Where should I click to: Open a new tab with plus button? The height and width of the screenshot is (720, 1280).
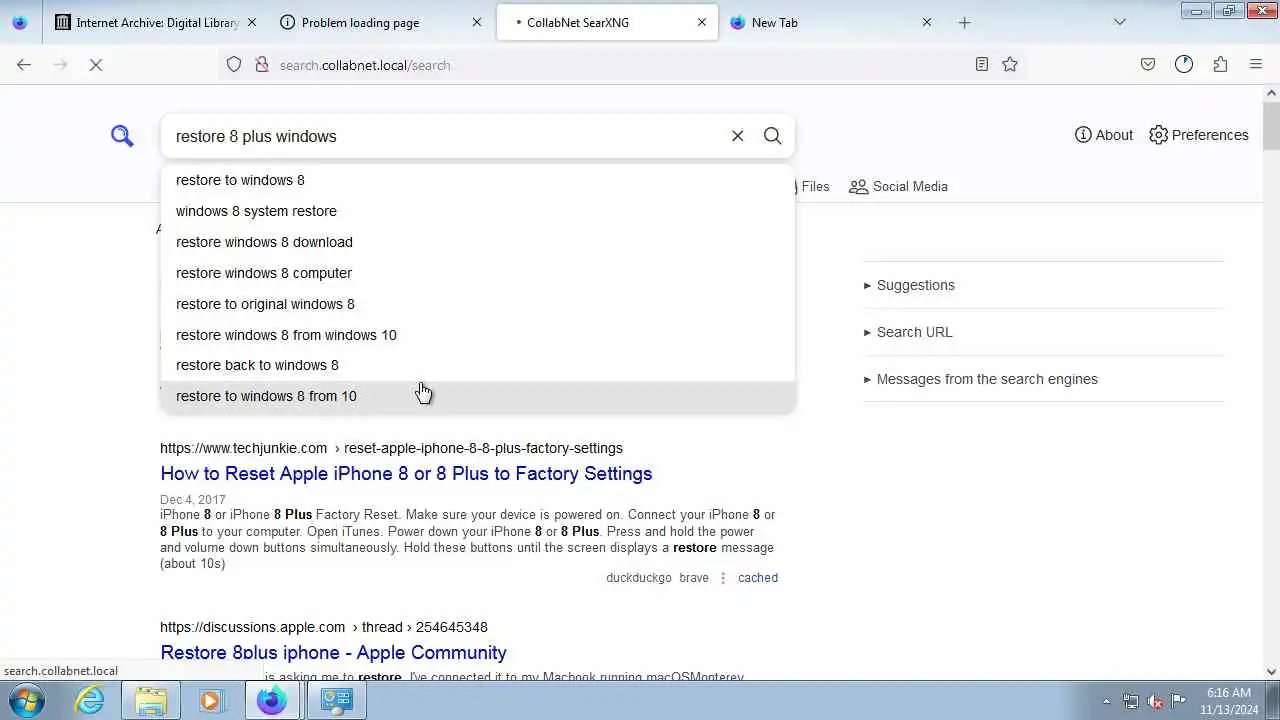pos(964,22)
